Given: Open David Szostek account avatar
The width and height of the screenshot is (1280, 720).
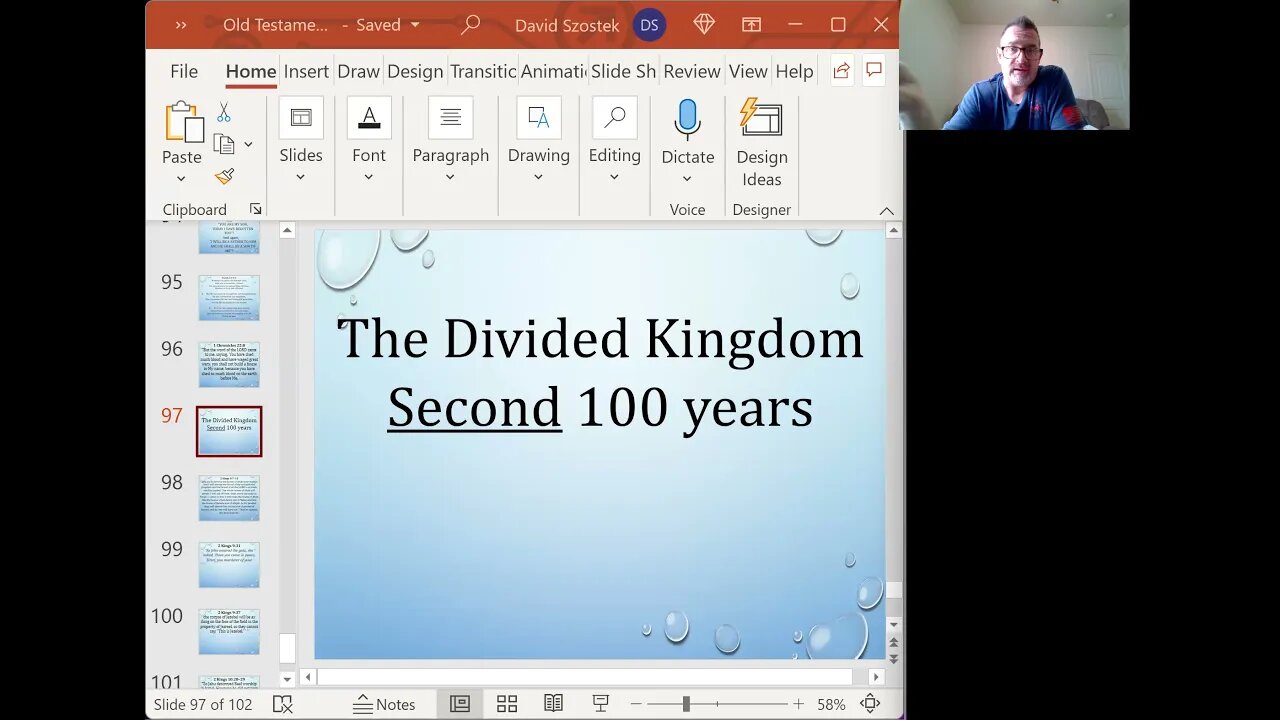Looking at the screenshot, I should [649, 25].
